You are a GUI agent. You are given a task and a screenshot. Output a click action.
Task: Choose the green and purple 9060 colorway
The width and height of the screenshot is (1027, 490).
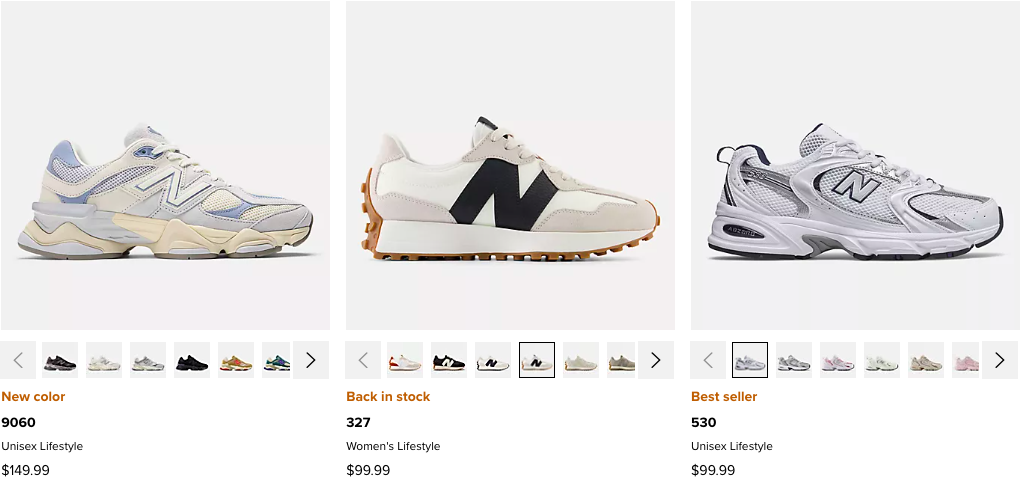(277, 360)
